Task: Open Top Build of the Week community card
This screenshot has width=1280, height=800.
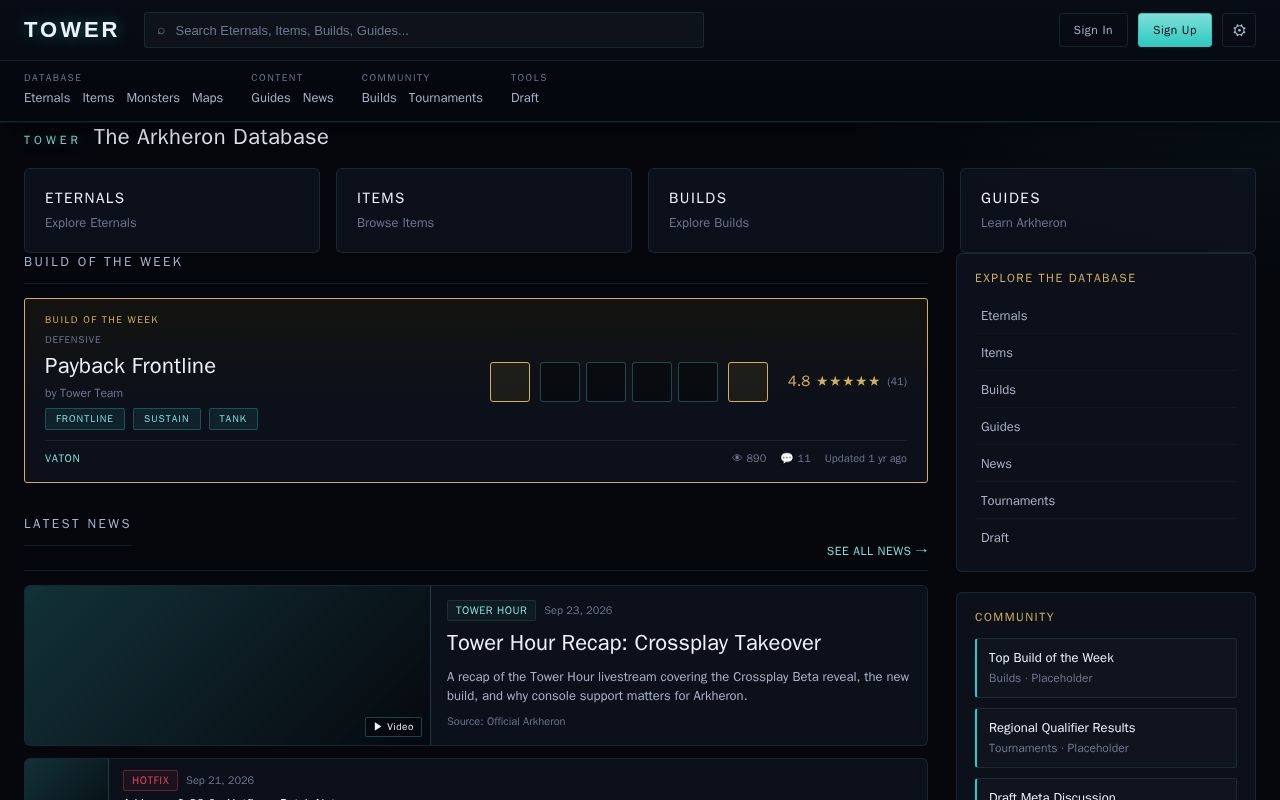Action: tap(1106, 668)
